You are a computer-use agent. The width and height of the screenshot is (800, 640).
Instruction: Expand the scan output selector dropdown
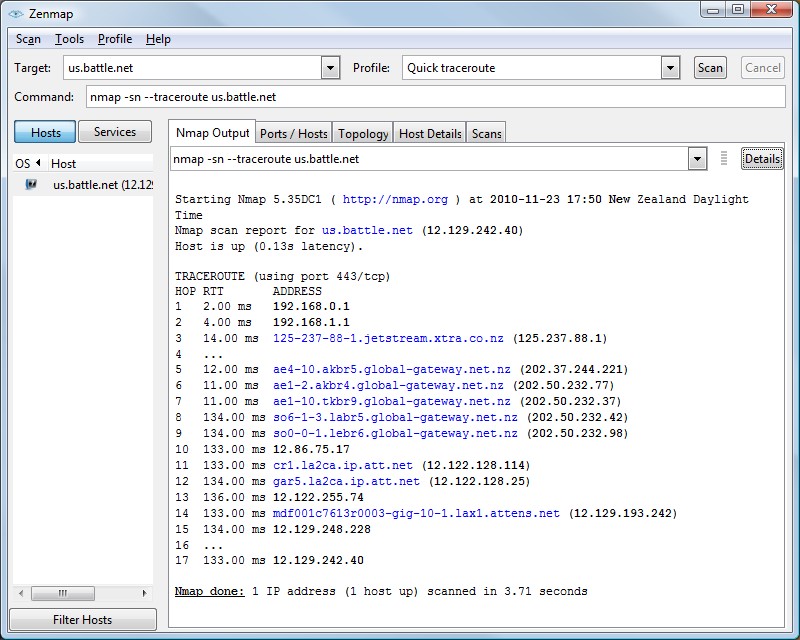pyautogui.click(x=697, y=159)
